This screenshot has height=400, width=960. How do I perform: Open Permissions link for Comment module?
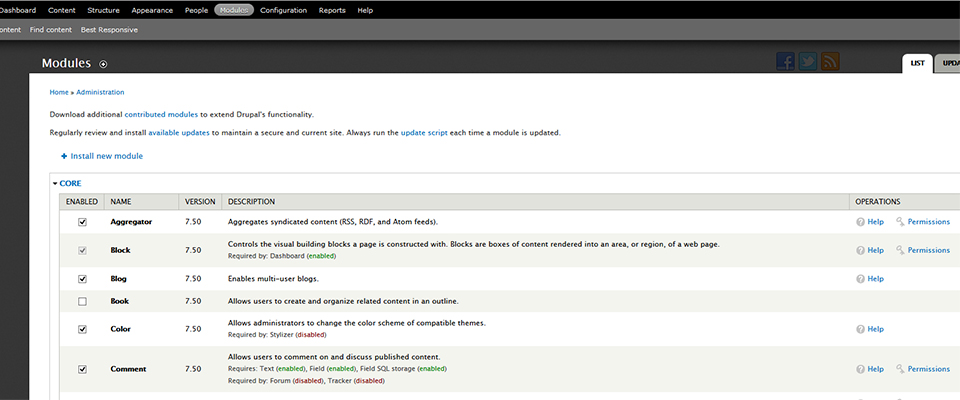point(928,369)
